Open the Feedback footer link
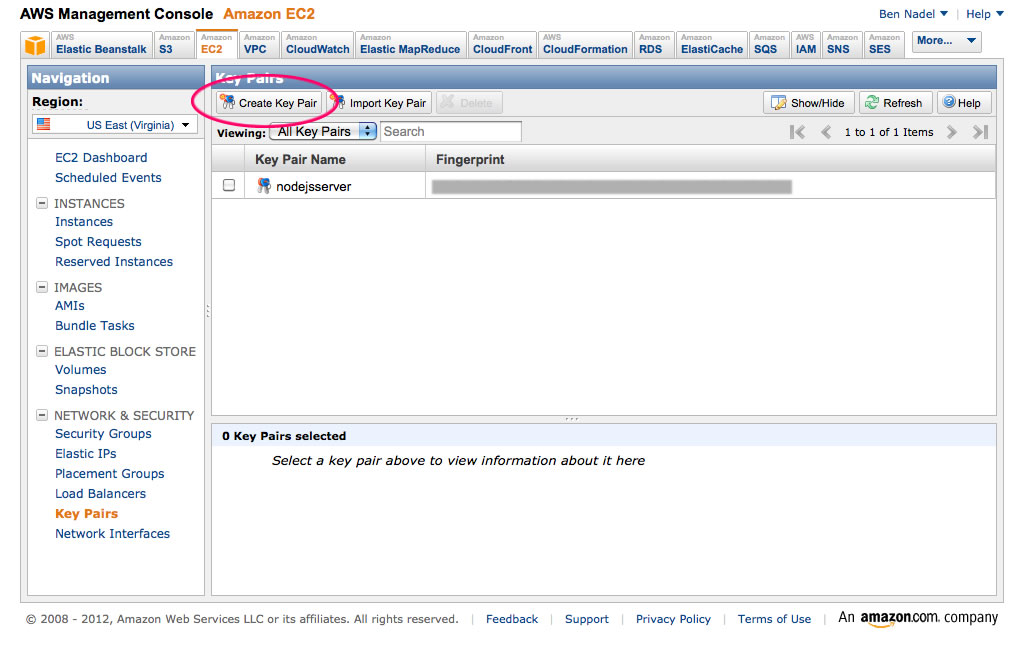The image size is (1024, 645). pyautogui.click(x=512, y=619)
